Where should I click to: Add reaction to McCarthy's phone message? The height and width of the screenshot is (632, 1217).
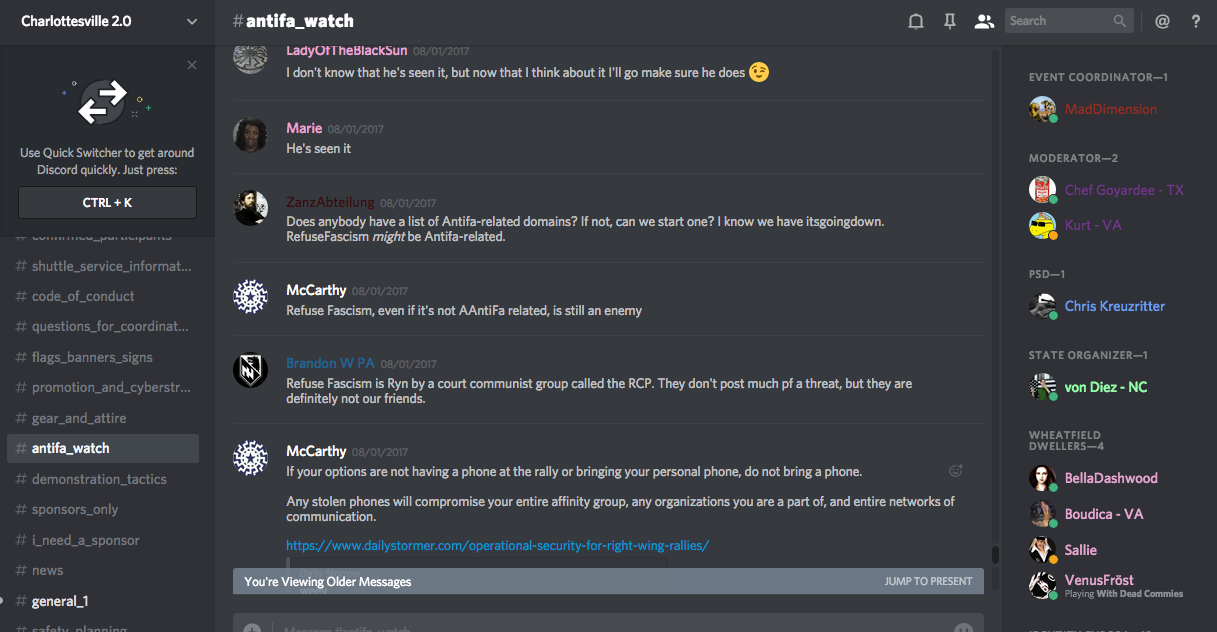[955, 470]
